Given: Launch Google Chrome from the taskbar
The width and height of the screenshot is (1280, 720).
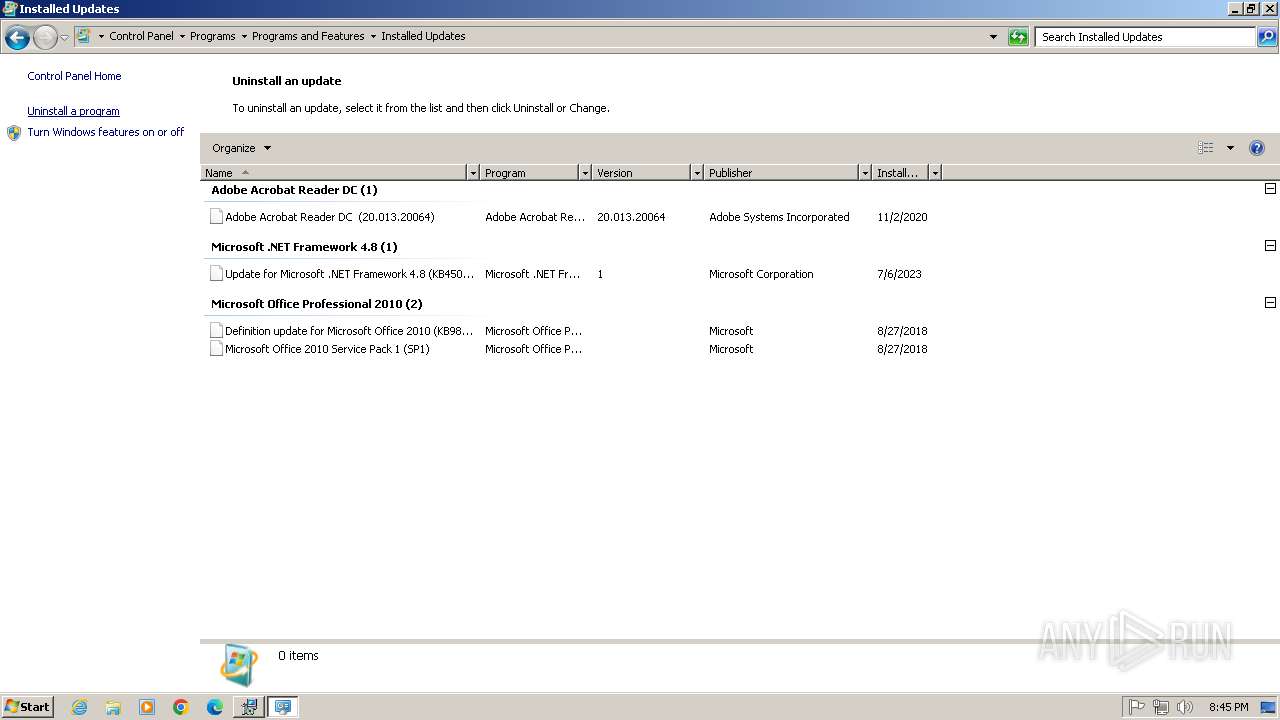Looking at the screenshot, I should point(181,707).
